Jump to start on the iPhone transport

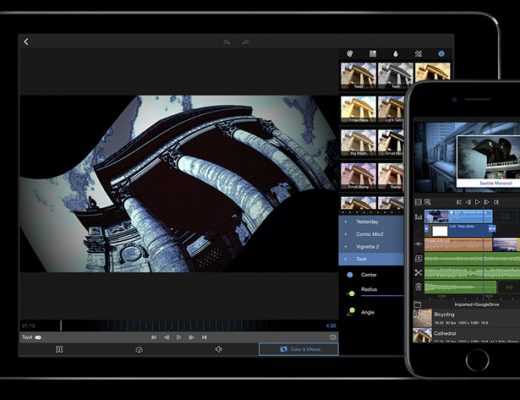459,202
